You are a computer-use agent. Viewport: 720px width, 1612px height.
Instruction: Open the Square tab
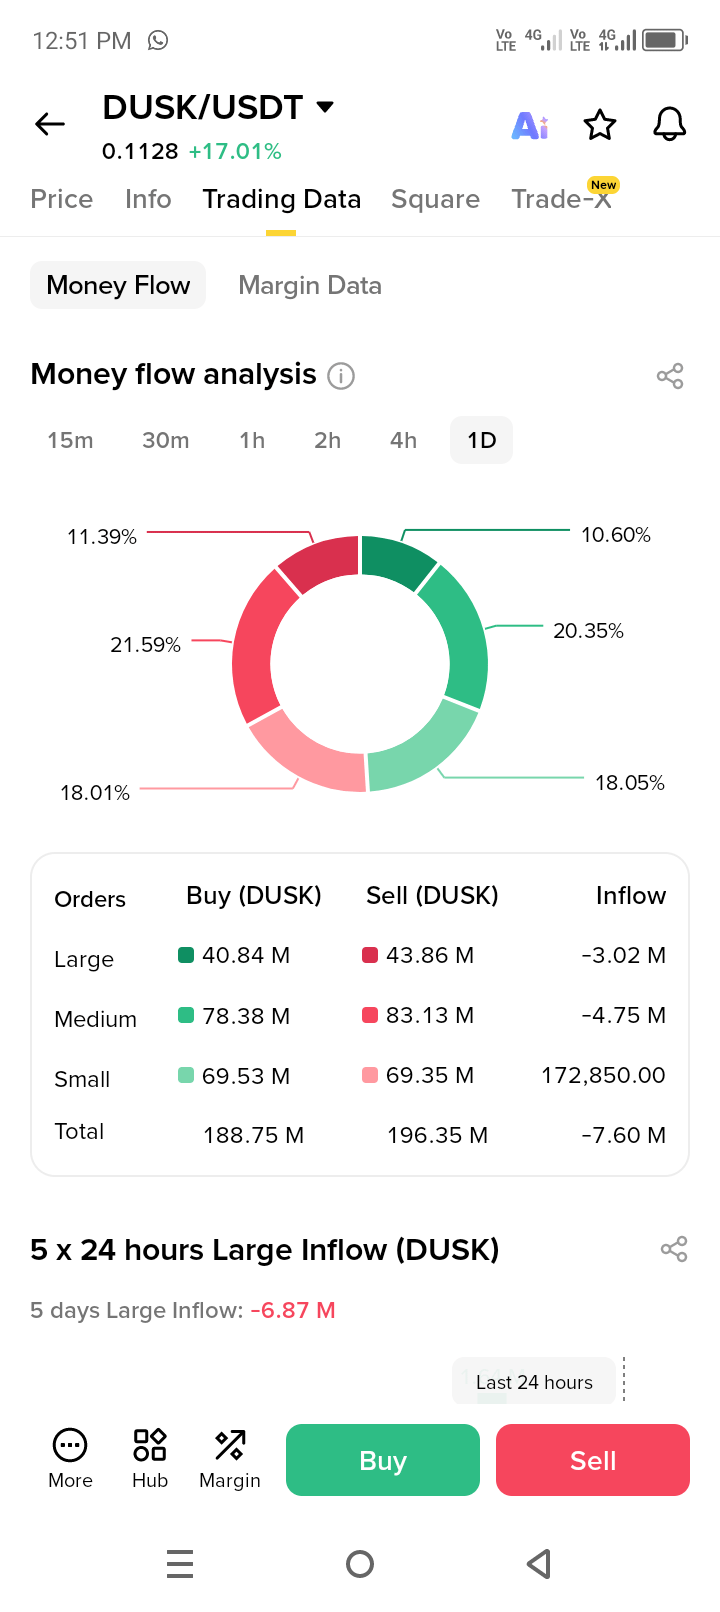[x=435, y=199]
